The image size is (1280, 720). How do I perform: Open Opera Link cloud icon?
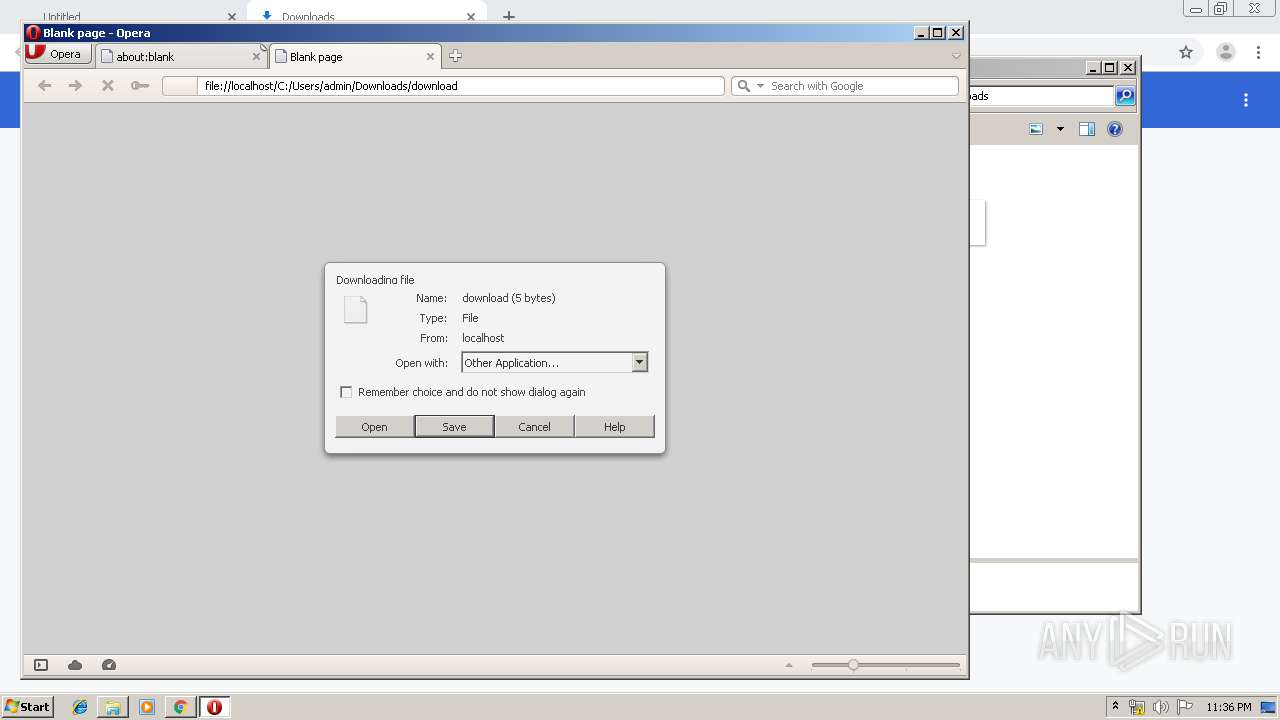click(75, 665)
